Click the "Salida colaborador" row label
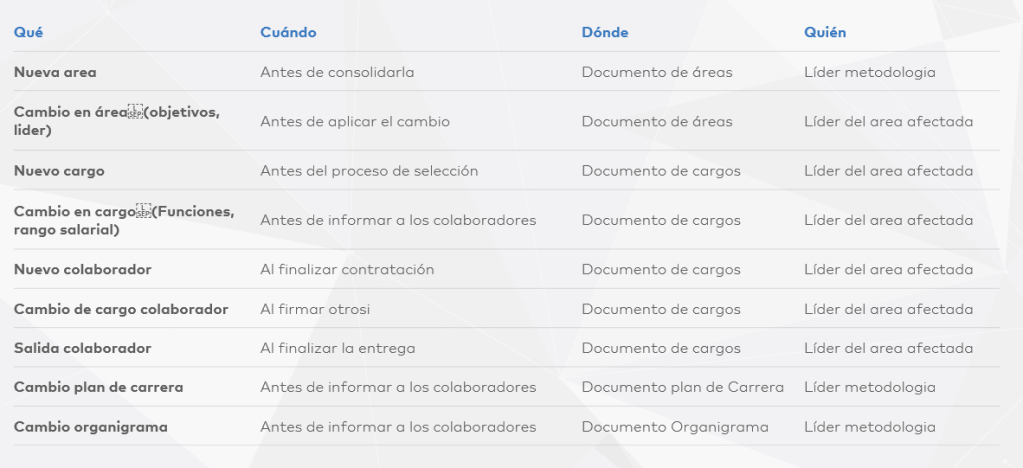 coord(82,348)
